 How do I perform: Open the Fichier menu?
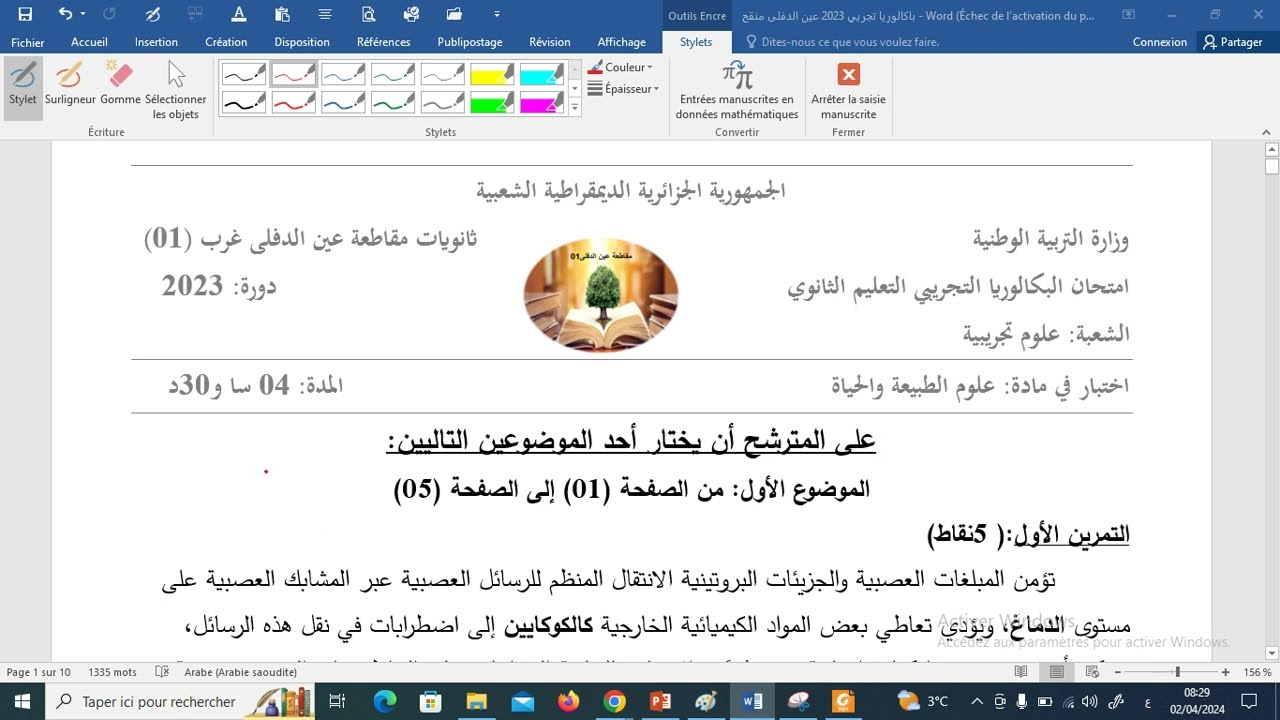28,42
